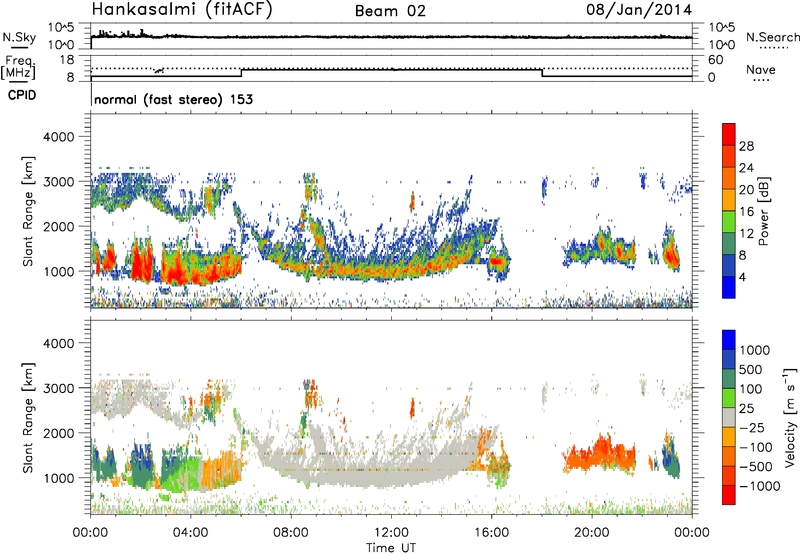Select the Freq. [MHz] axis label
The height and width of the screenshot is (554, 800).
[x=19, y=68]
